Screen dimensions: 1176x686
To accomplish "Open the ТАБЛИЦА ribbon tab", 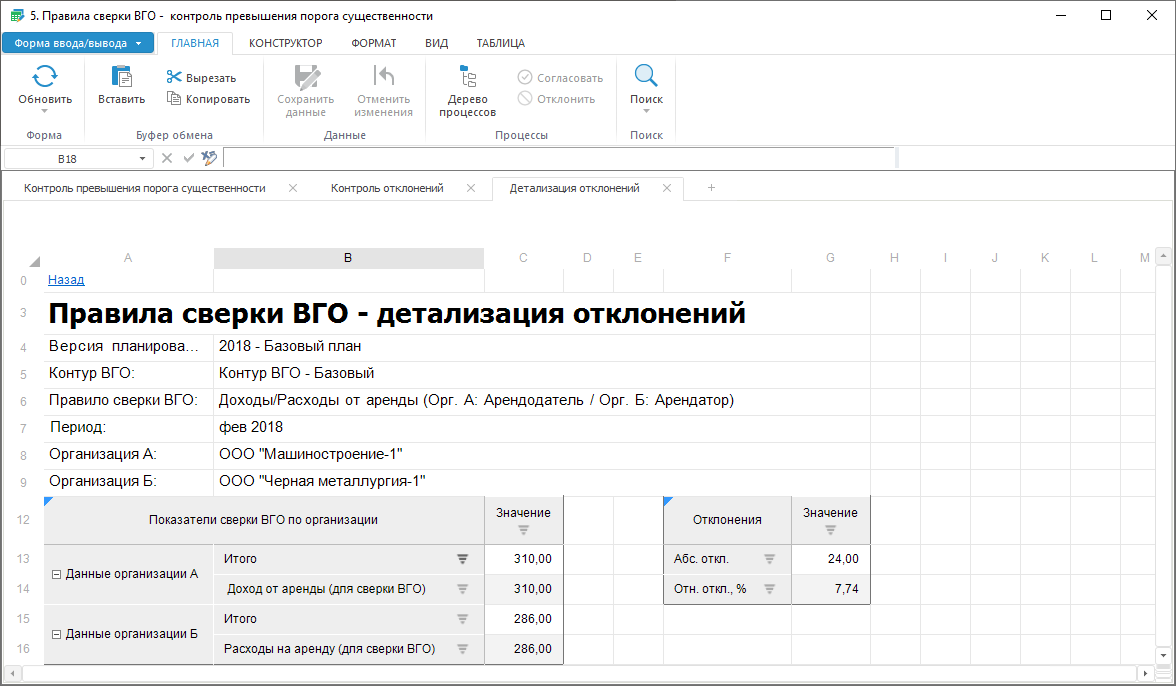I will click(x=500, y=43).
